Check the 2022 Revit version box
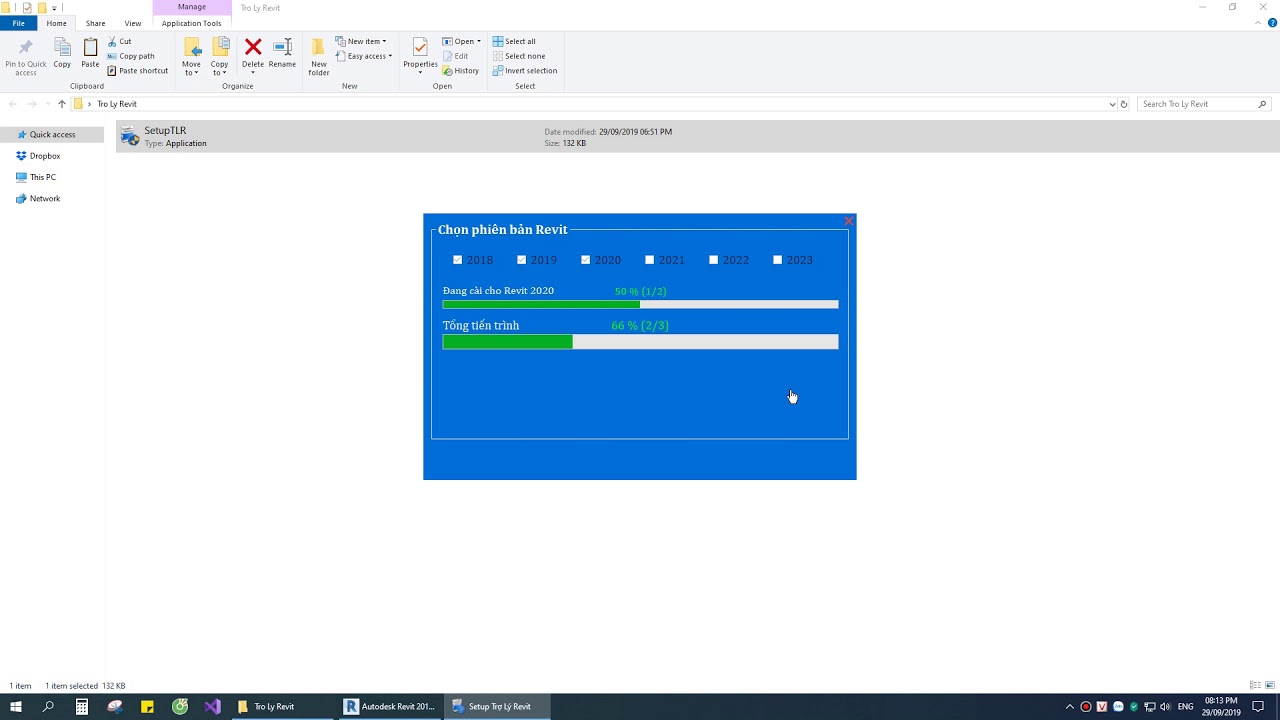The width and height of the screenshot is (1280, 720). tap(714, 260)
